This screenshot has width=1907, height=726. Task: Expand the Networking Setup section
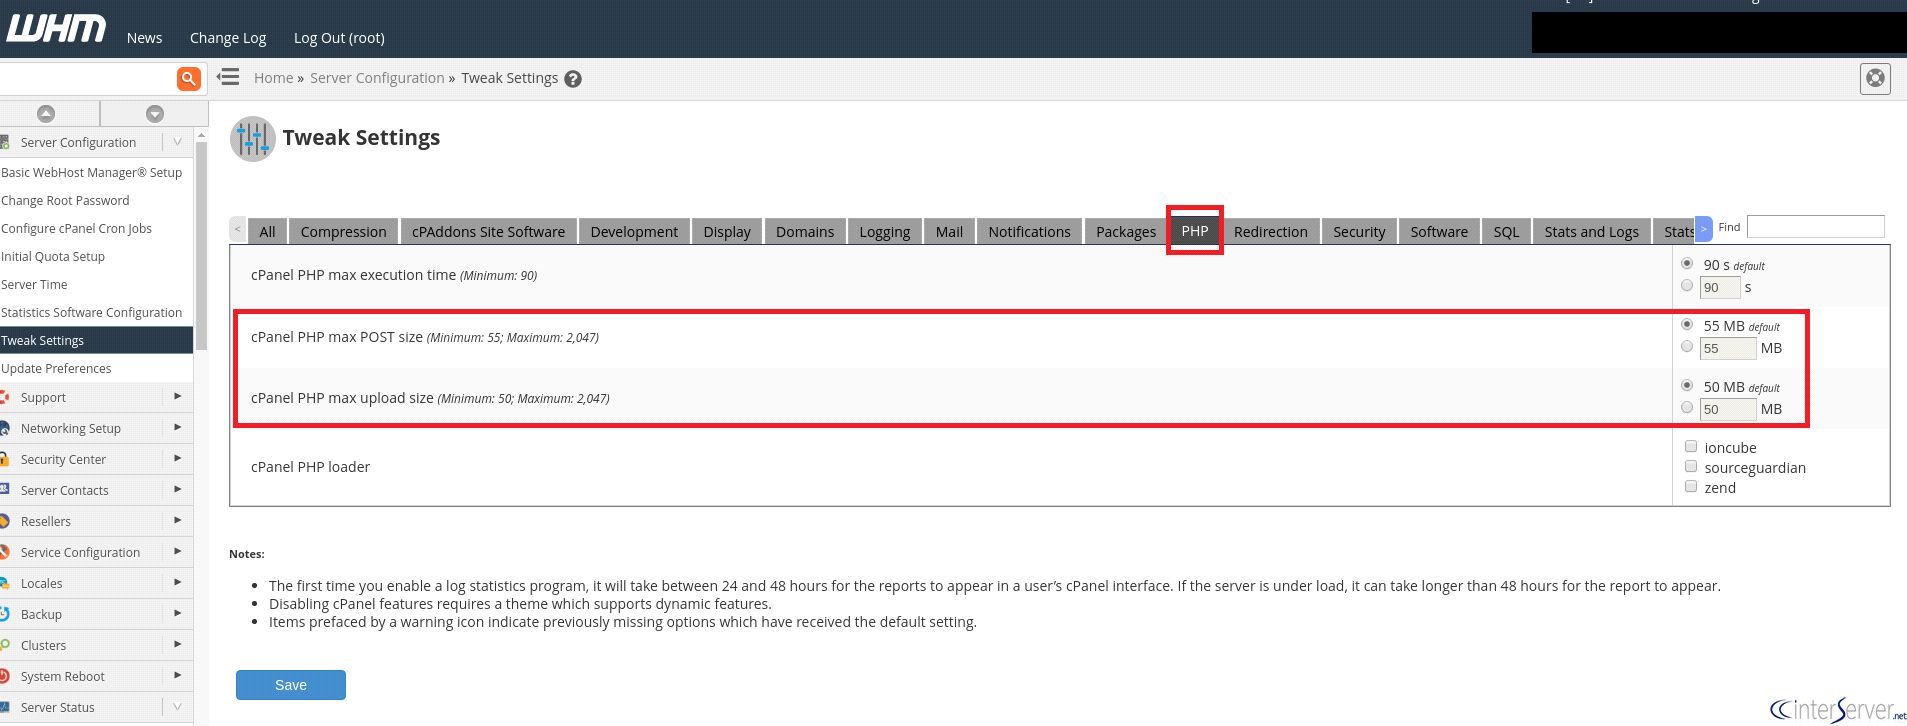coord(177,428)
